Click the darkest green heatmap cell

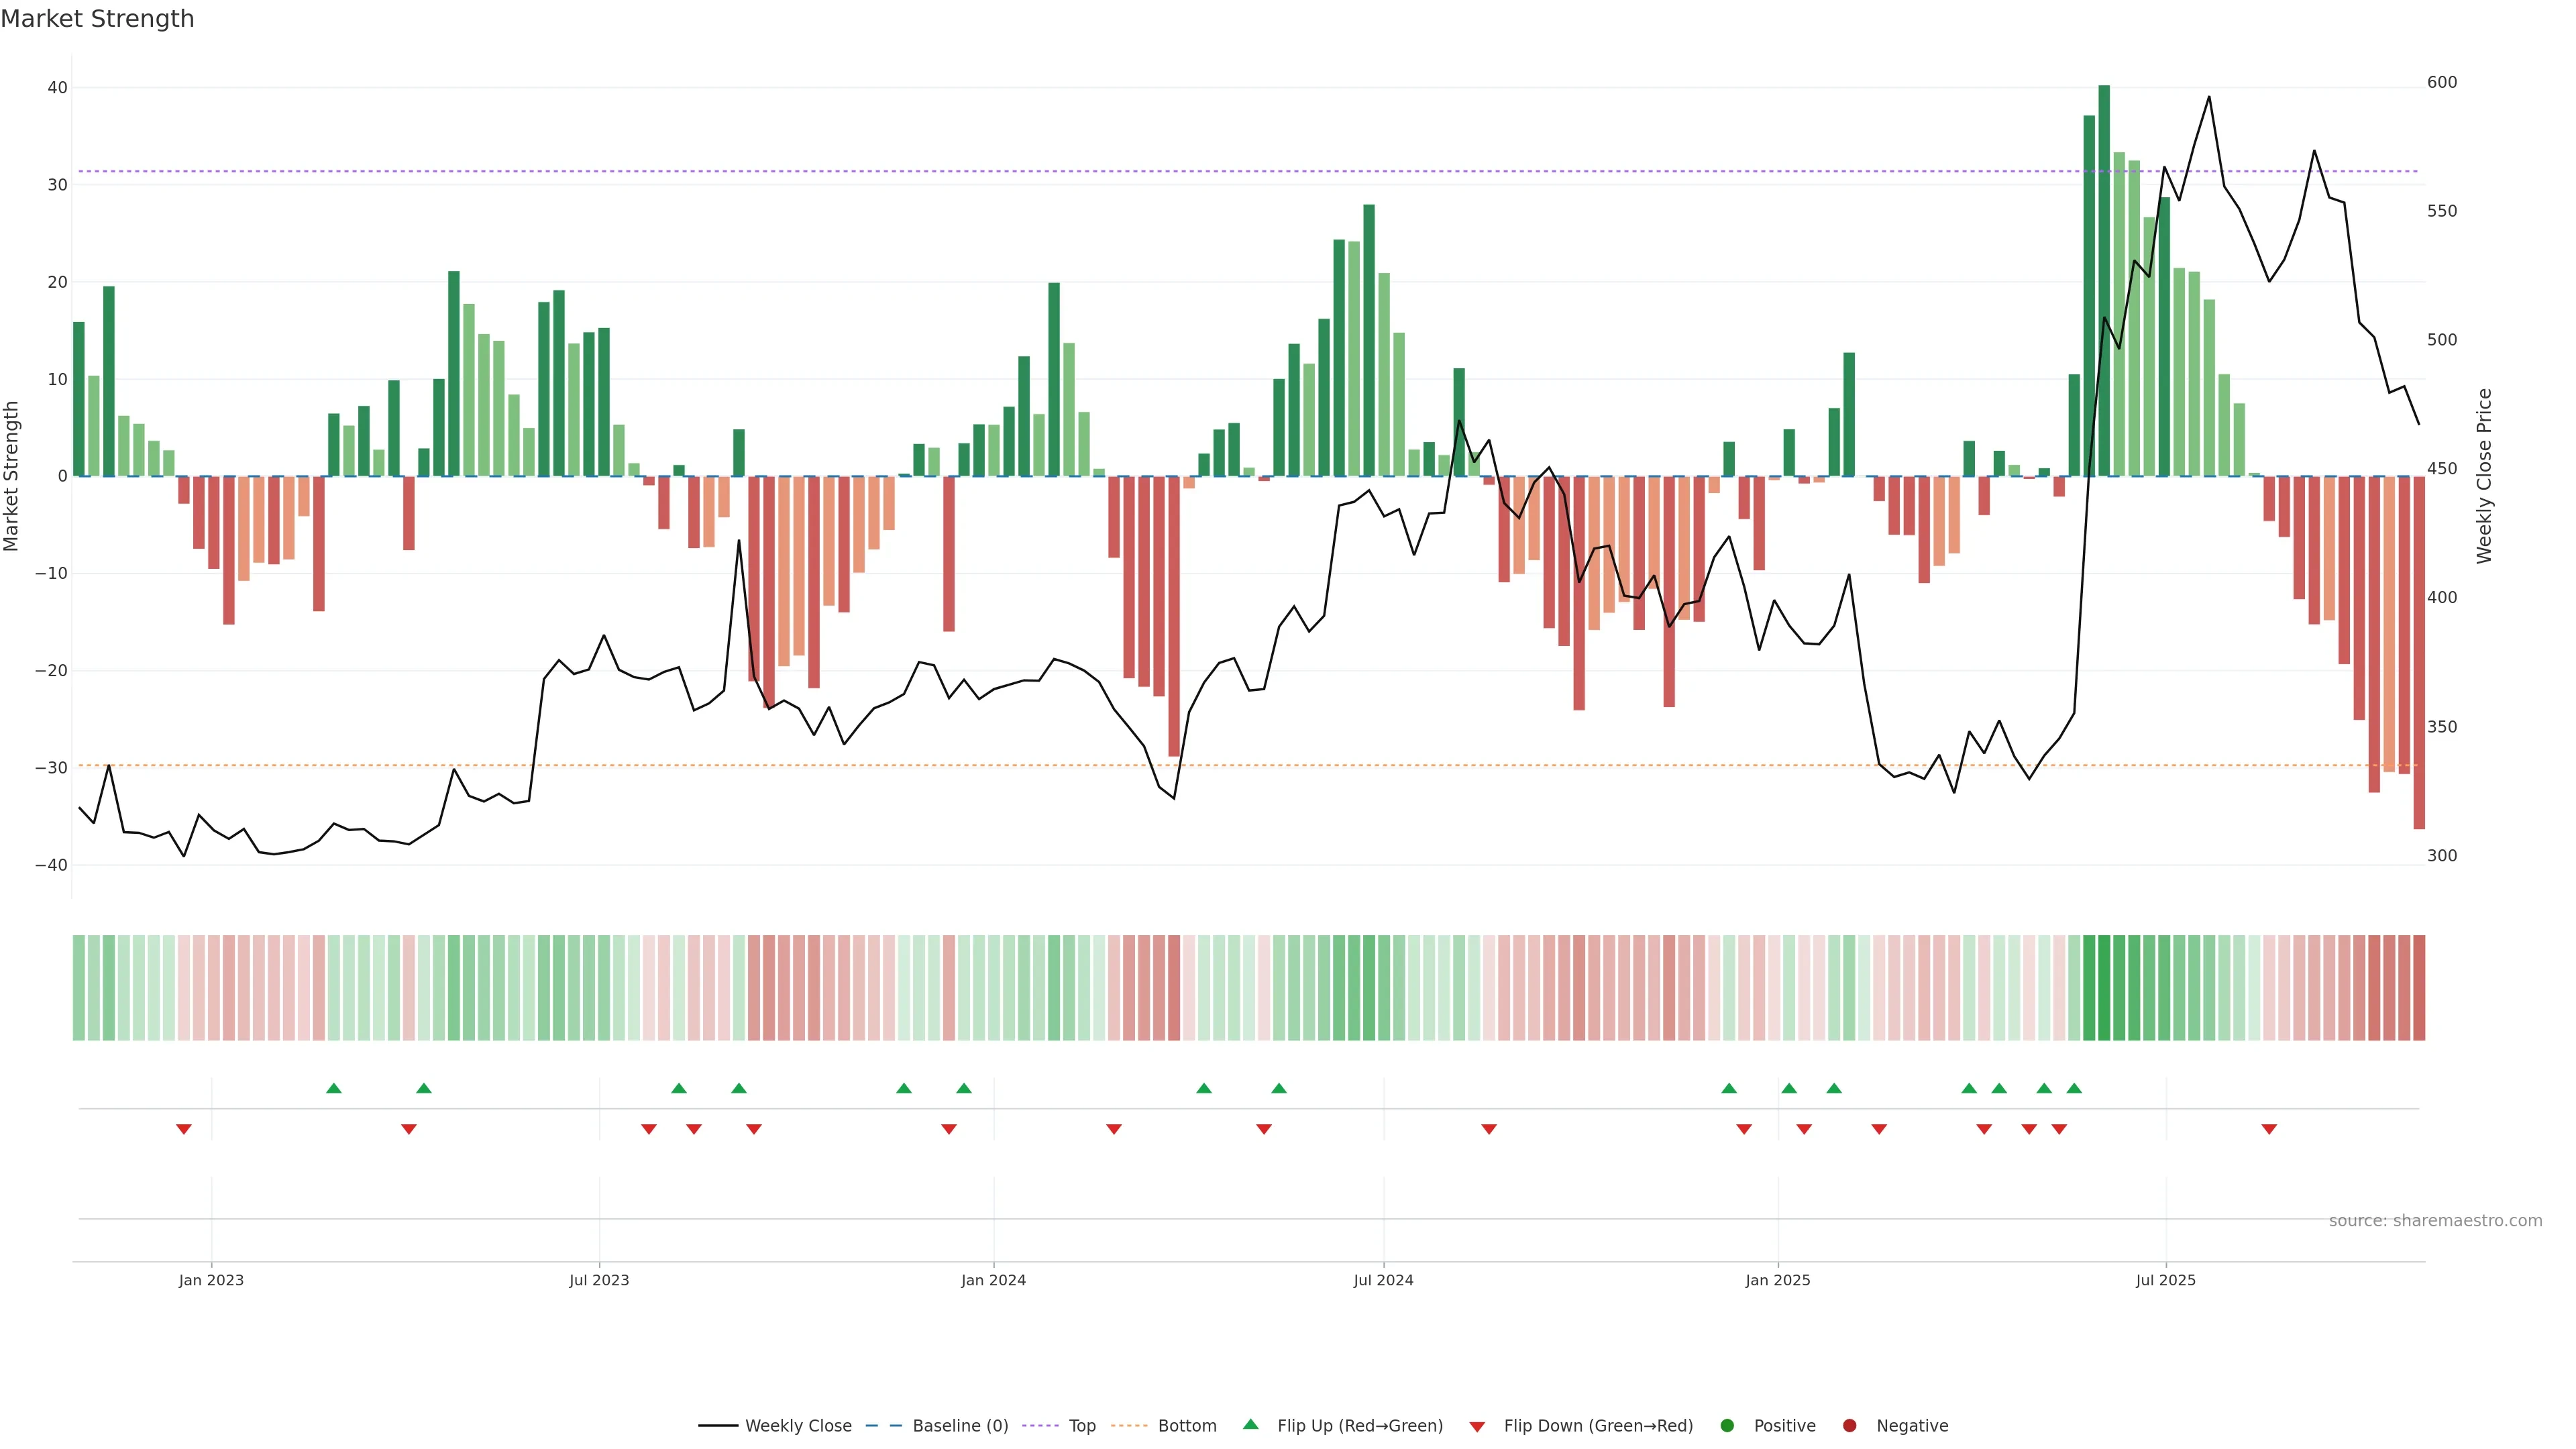point(2104,988)
